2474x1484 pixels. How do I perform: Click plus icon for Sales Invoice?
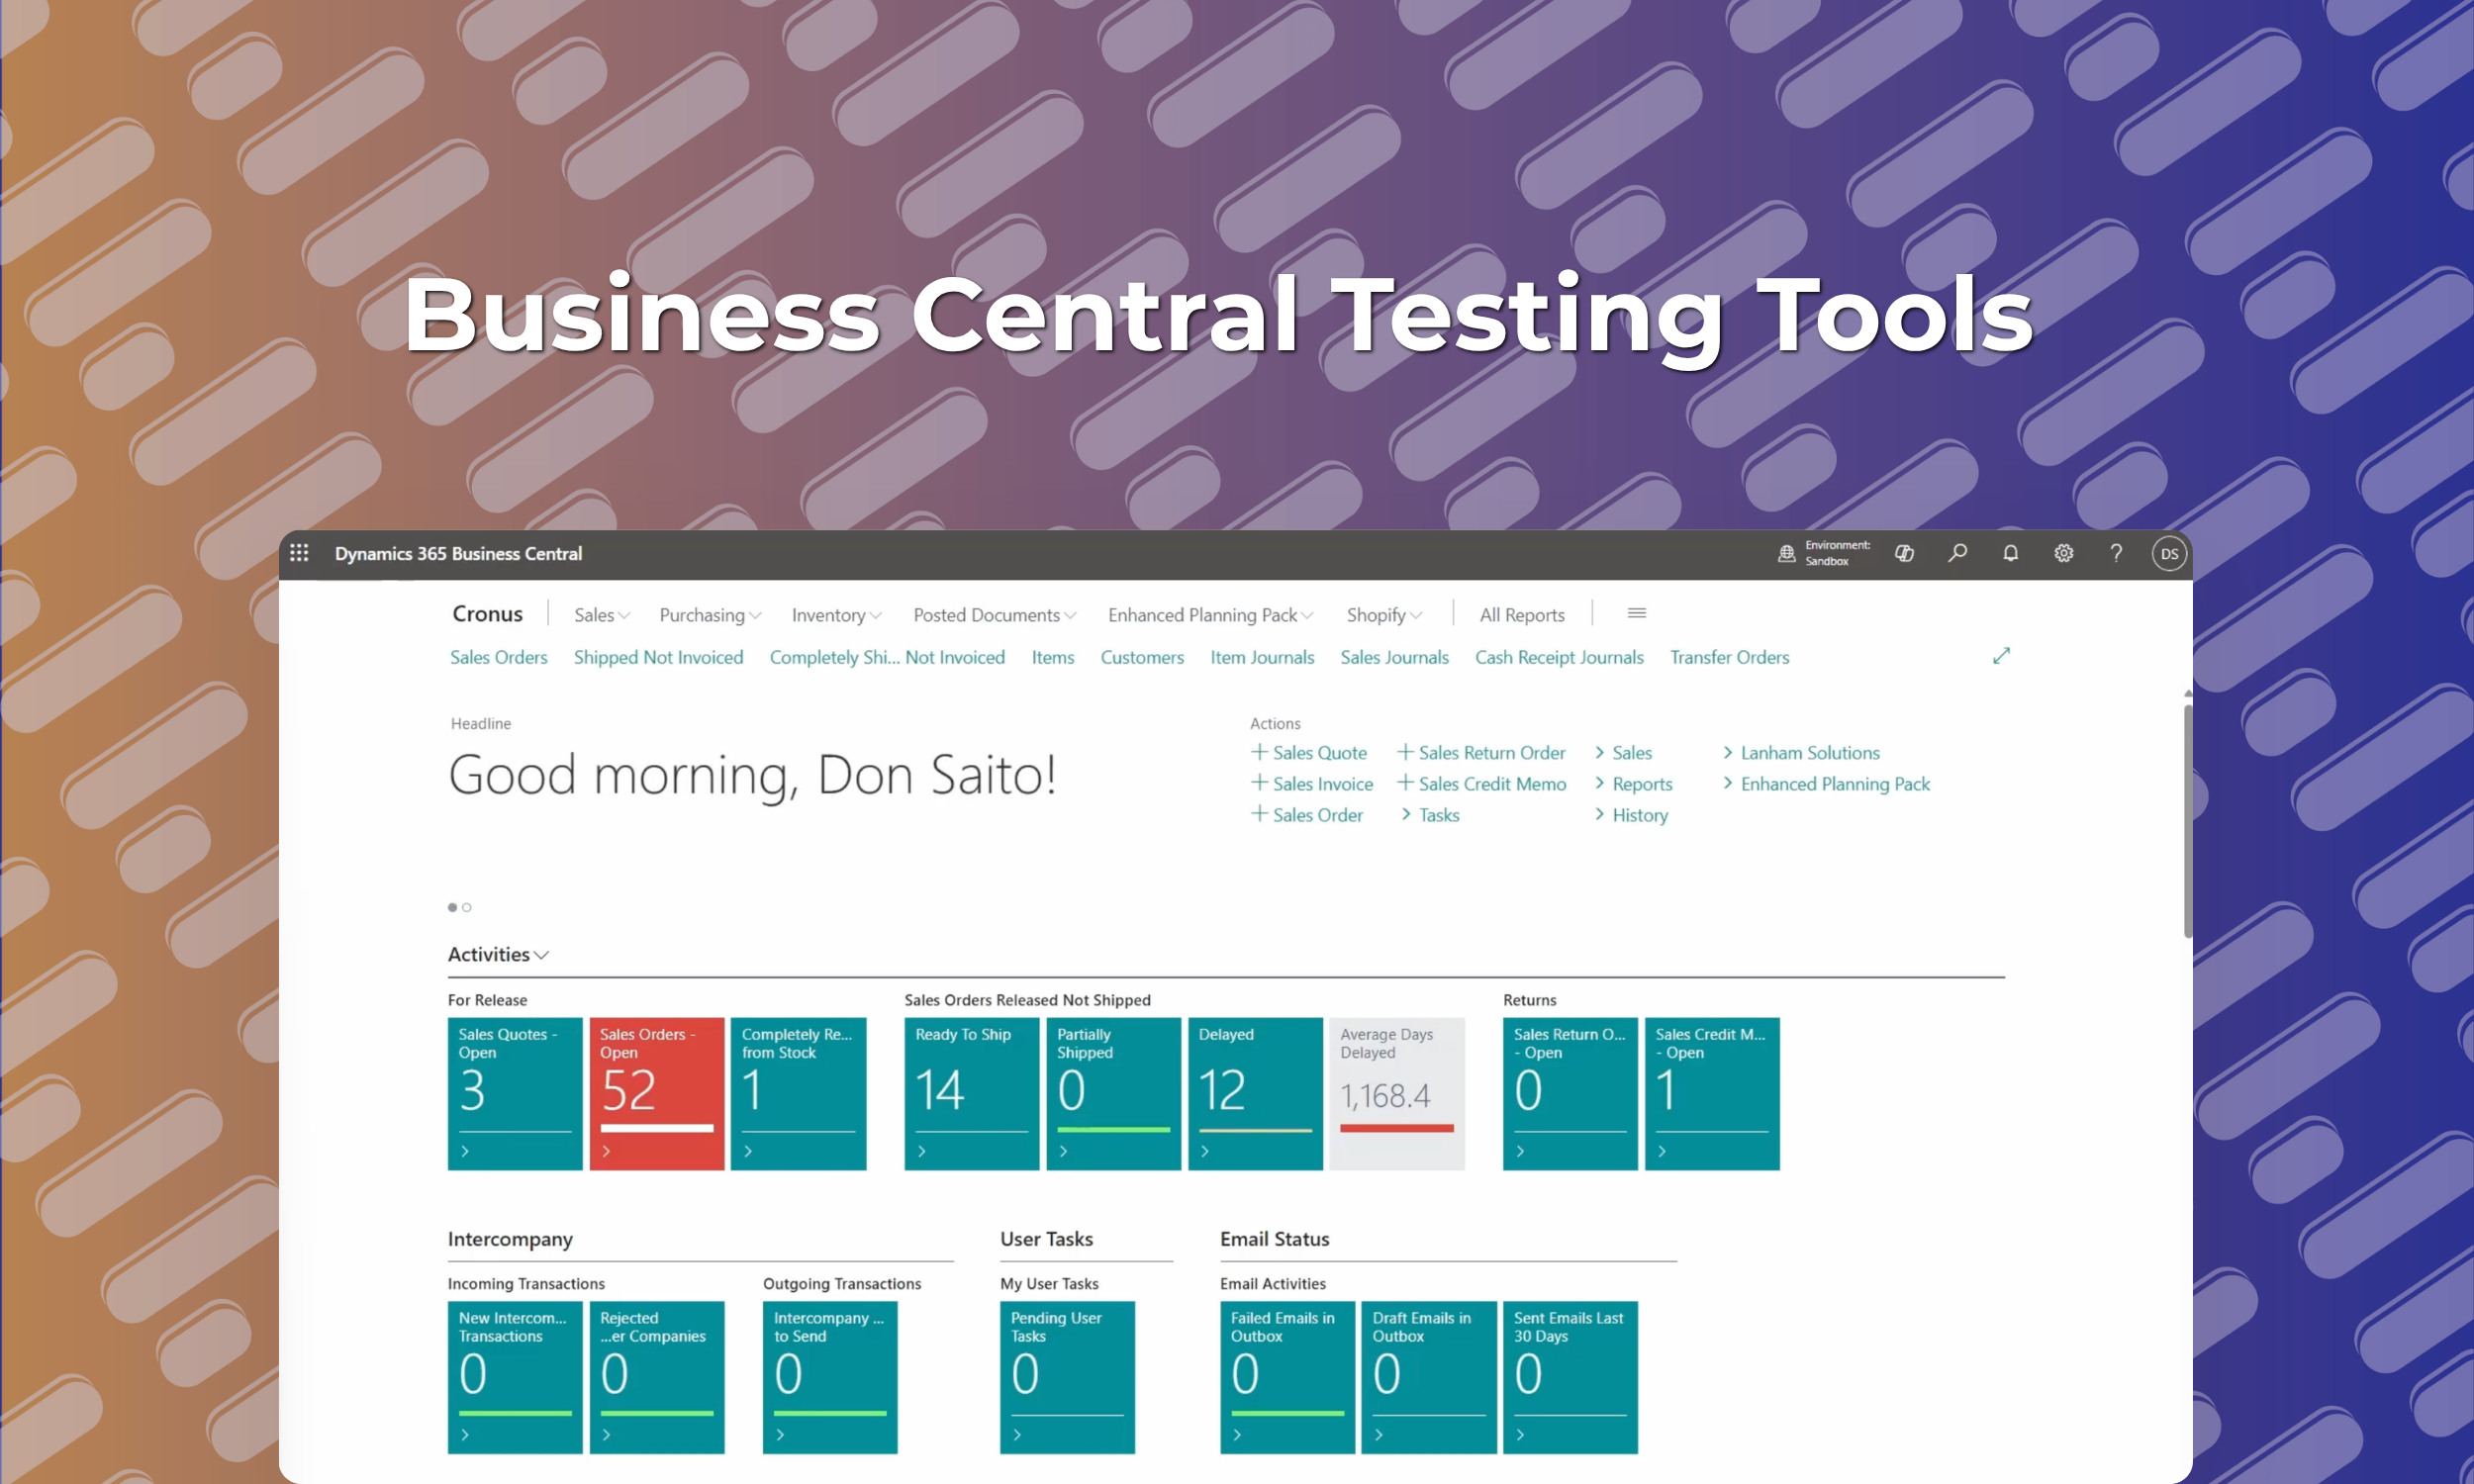[1259, 782]
